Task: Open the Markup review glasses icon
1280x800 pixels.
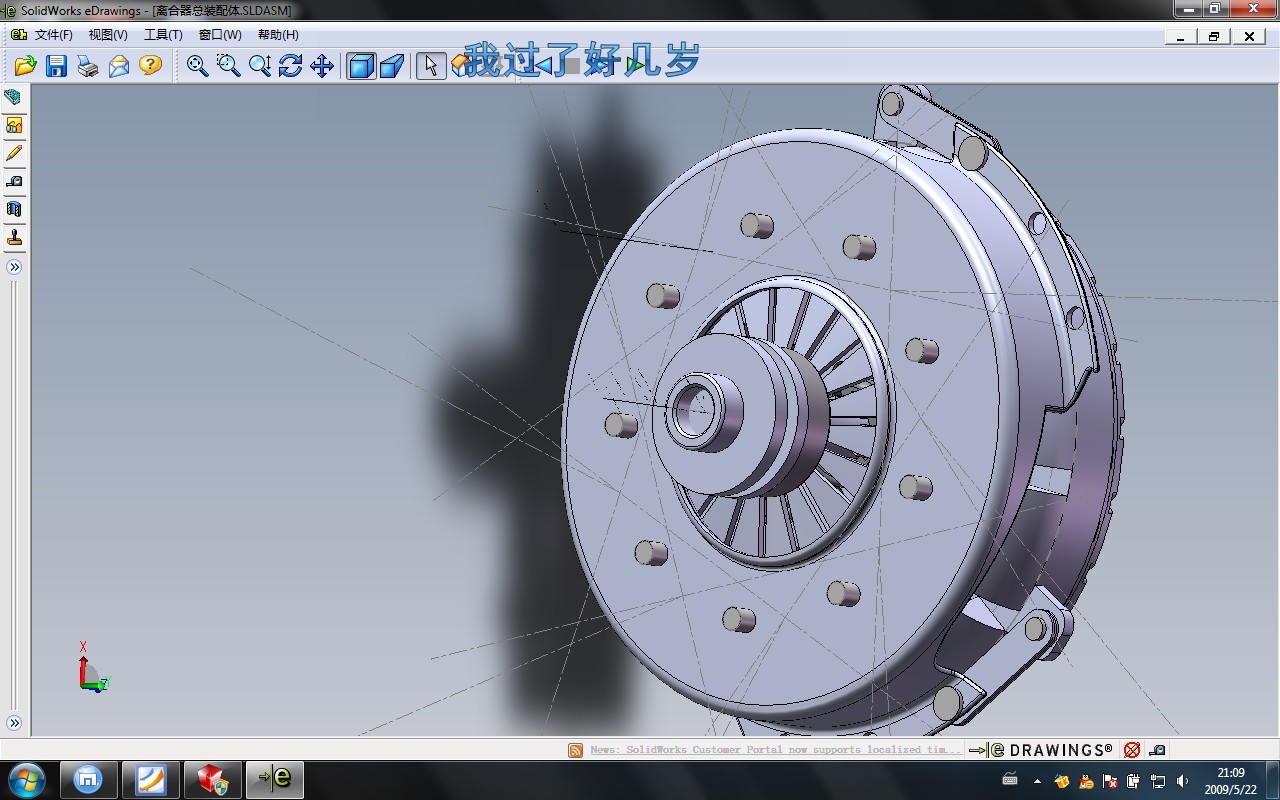Action: point(14,125)
